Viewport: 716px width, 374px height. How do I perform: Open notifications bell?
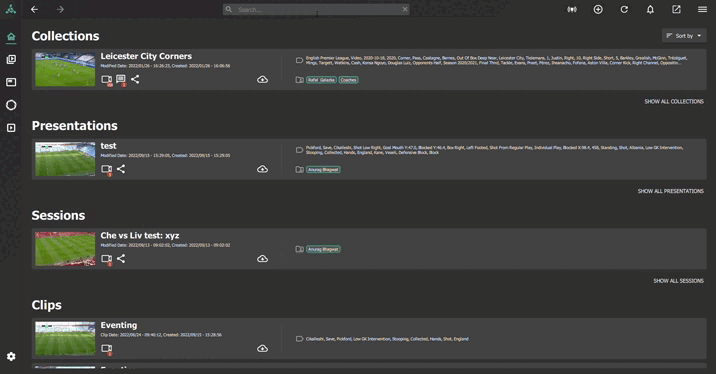click(x=650, y=9)
